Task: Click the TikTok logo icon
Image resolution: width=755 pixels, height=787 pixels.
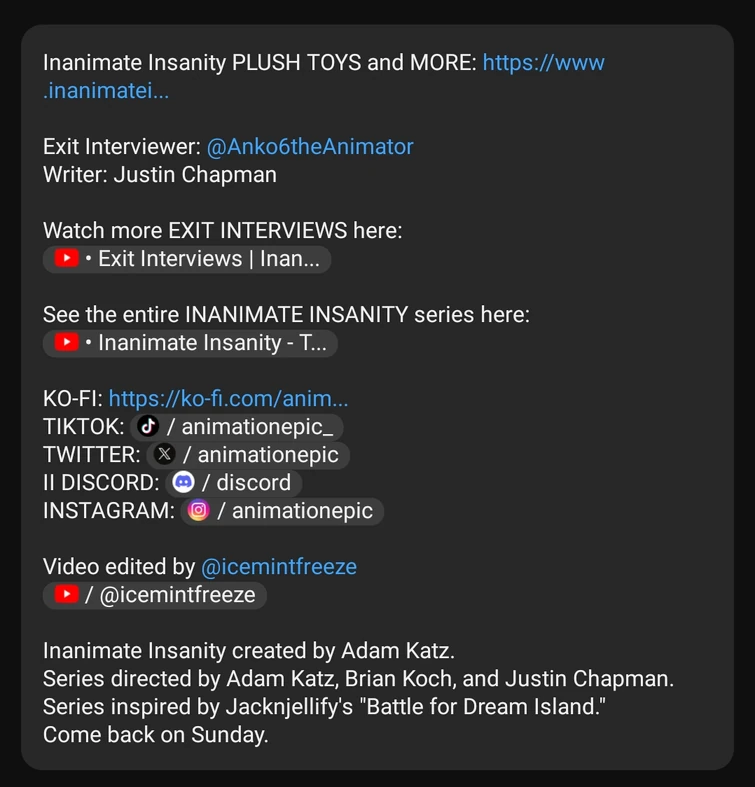Action: pyautogui.click(x=148, y=427)
